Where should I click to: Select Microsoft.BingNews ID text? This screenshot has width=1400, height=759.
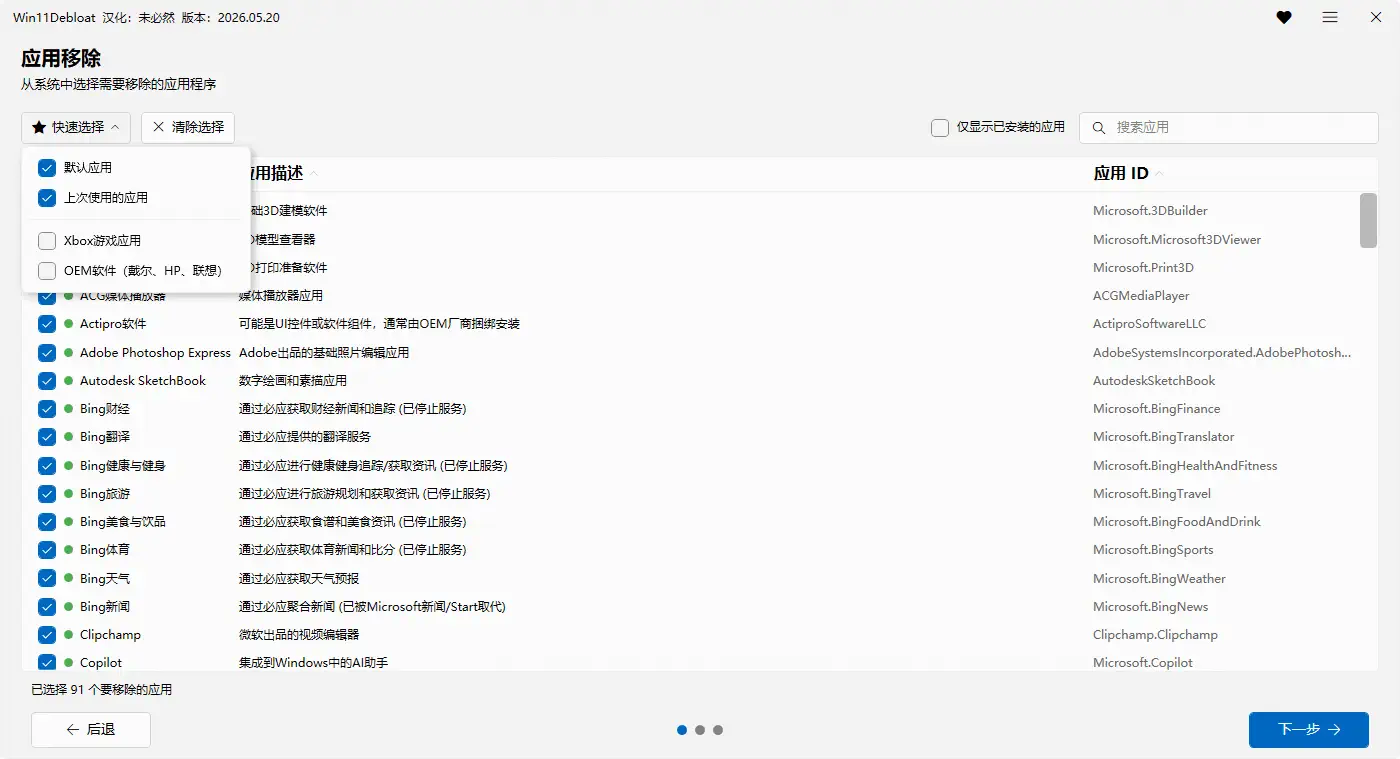(x=1151, y=607)
